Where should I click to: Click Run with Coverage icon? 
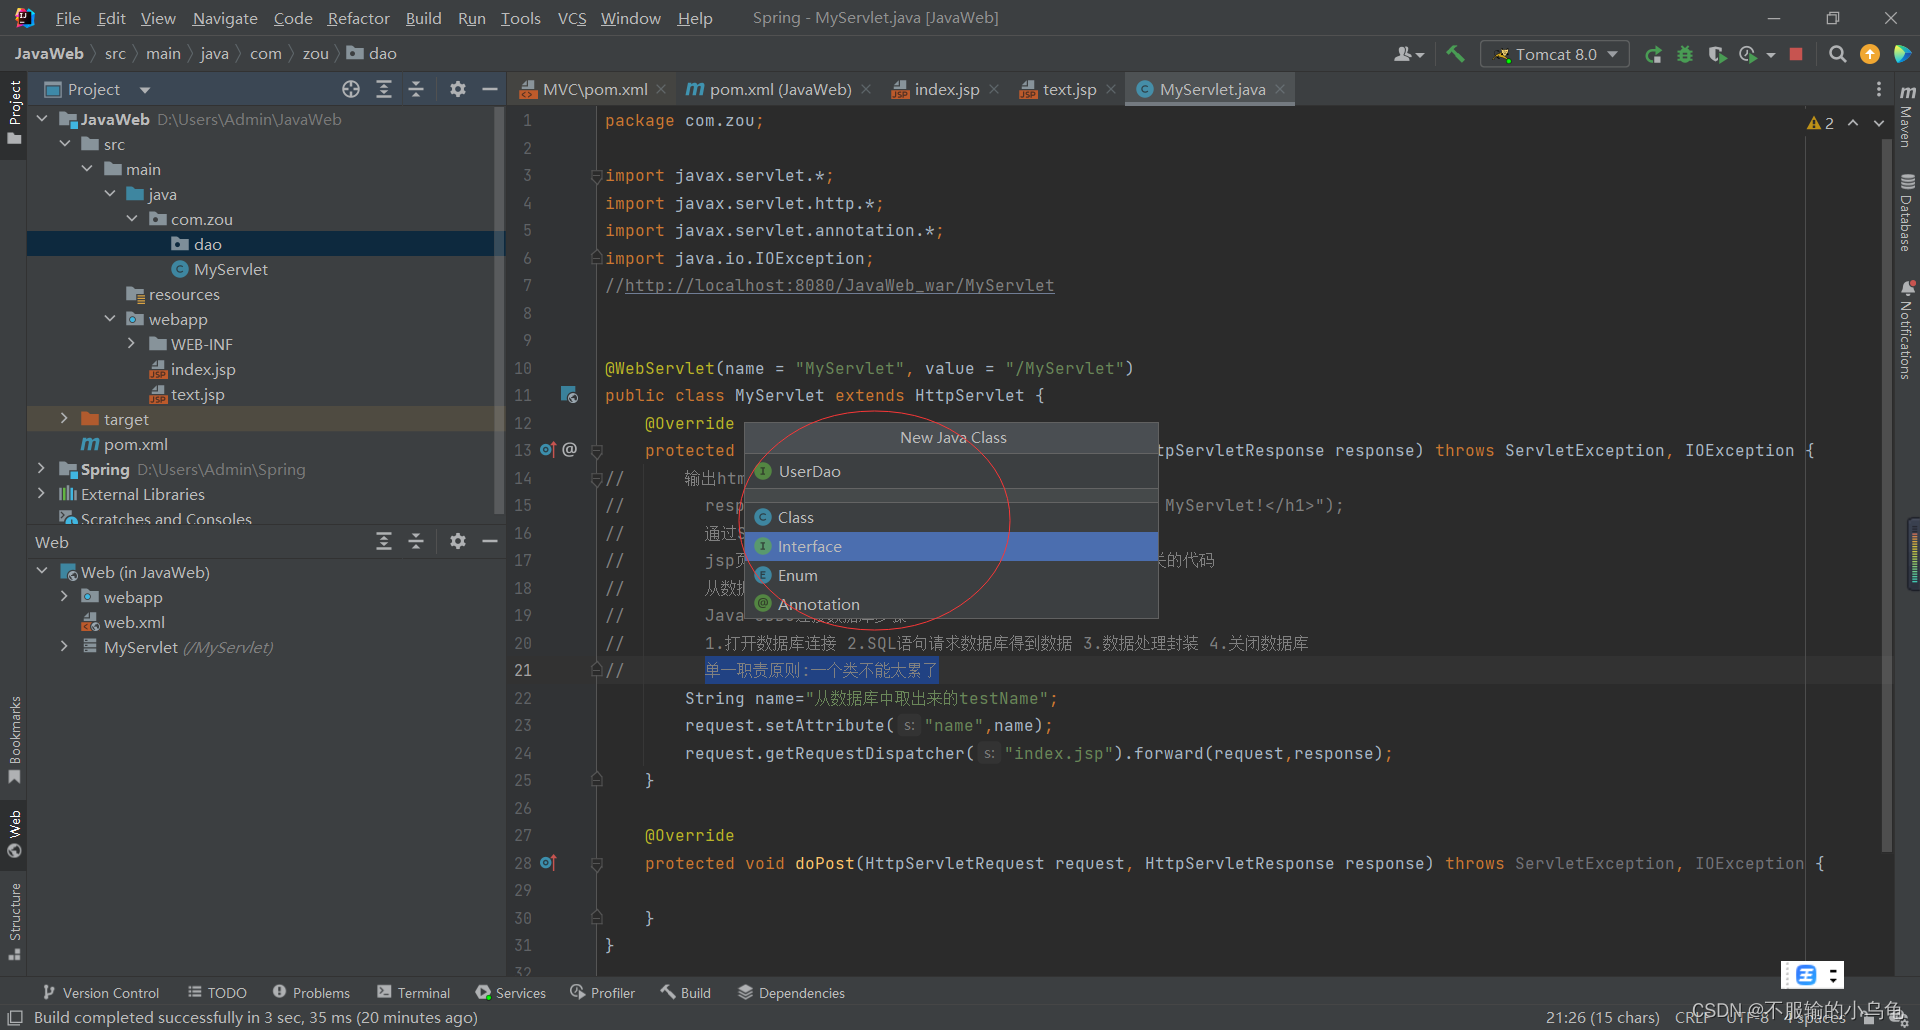point(1717,54)
